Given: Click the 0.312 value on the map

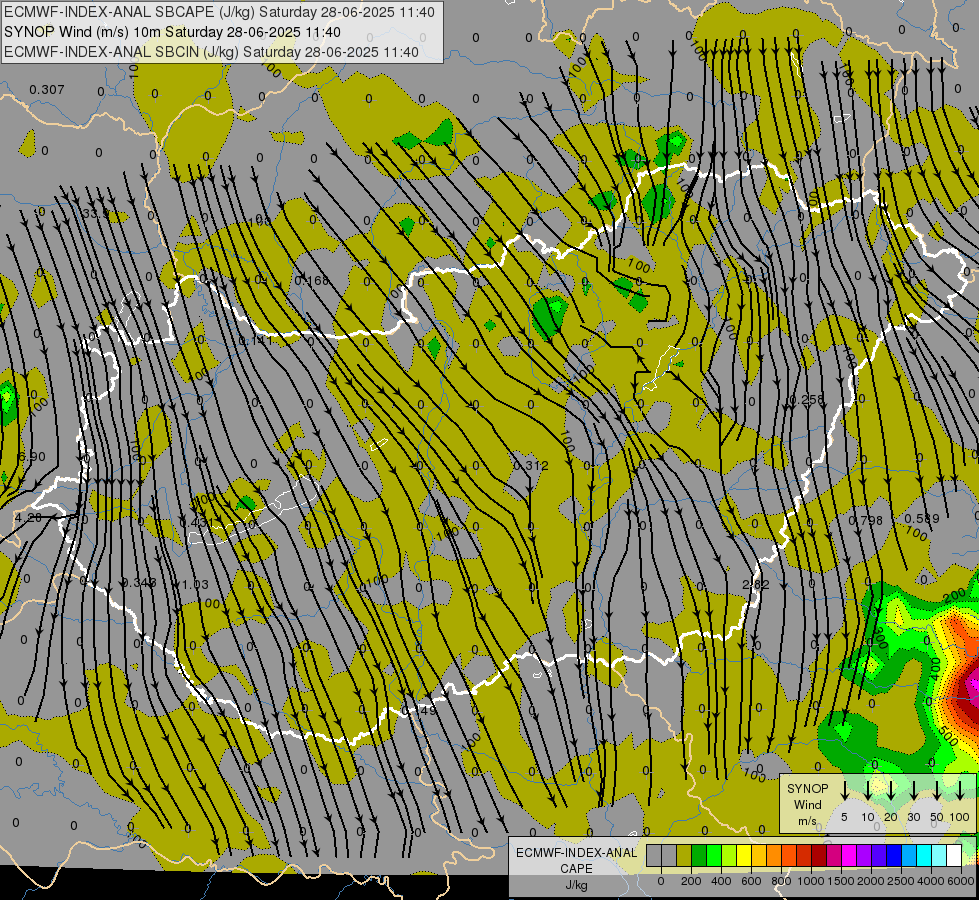Looking at the screenshot, I should [x=531, y=465].
